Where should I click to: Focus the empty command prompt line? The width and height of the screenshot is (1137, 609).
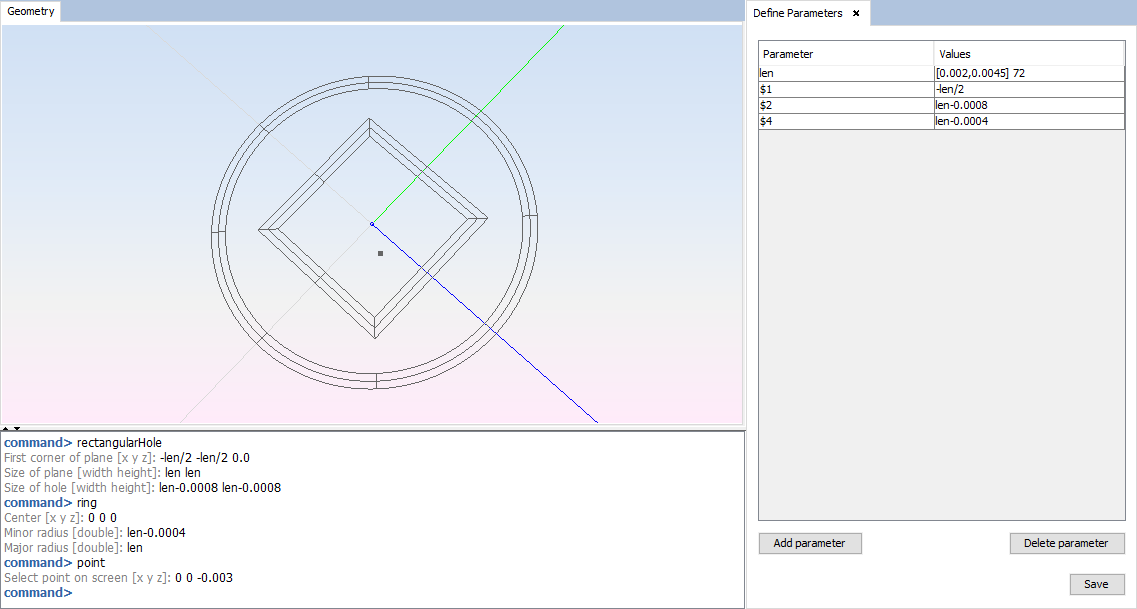pyautogui.click(x=400, y=593)
